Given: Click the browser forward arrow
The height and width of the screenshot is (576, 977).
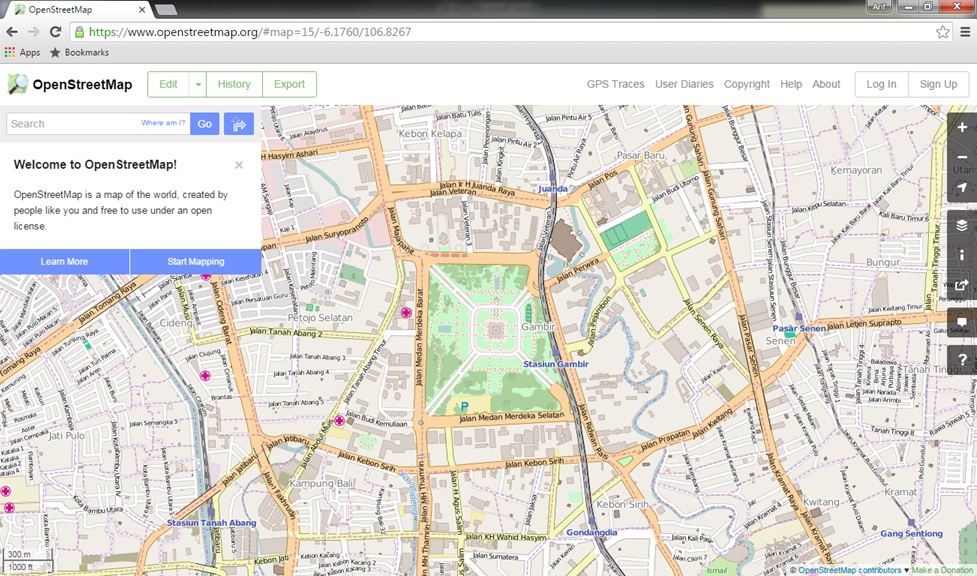Looking at the screenshot, I should coord(34,32).
